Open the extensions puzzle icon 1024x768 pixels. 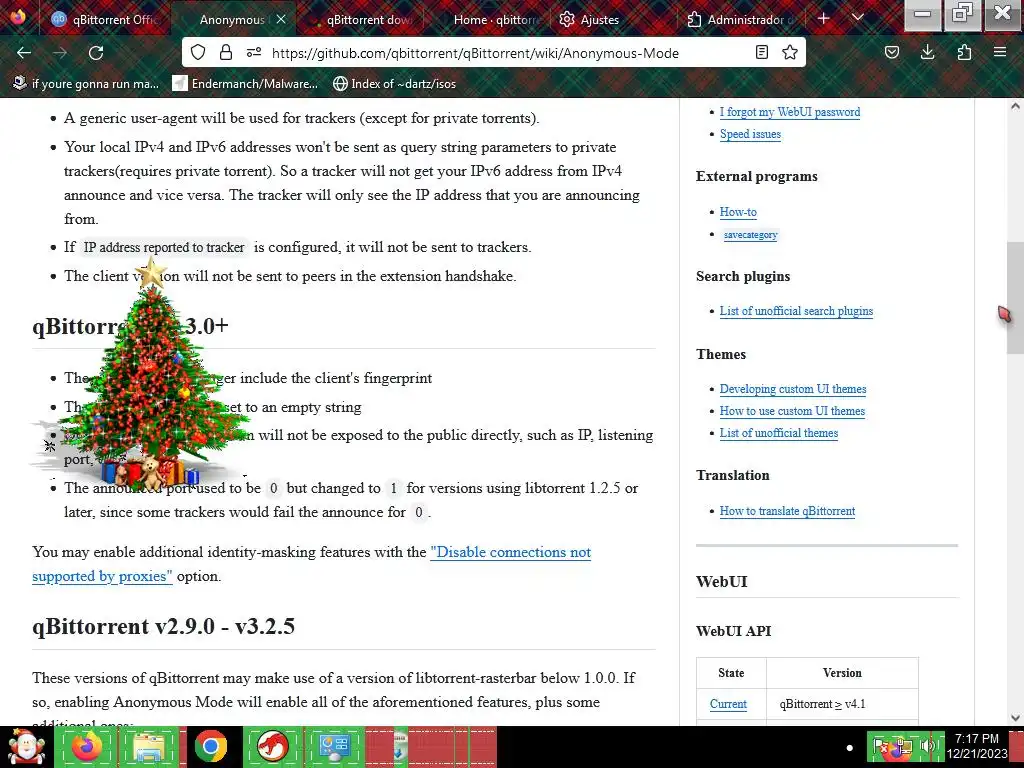coord(964,52)
